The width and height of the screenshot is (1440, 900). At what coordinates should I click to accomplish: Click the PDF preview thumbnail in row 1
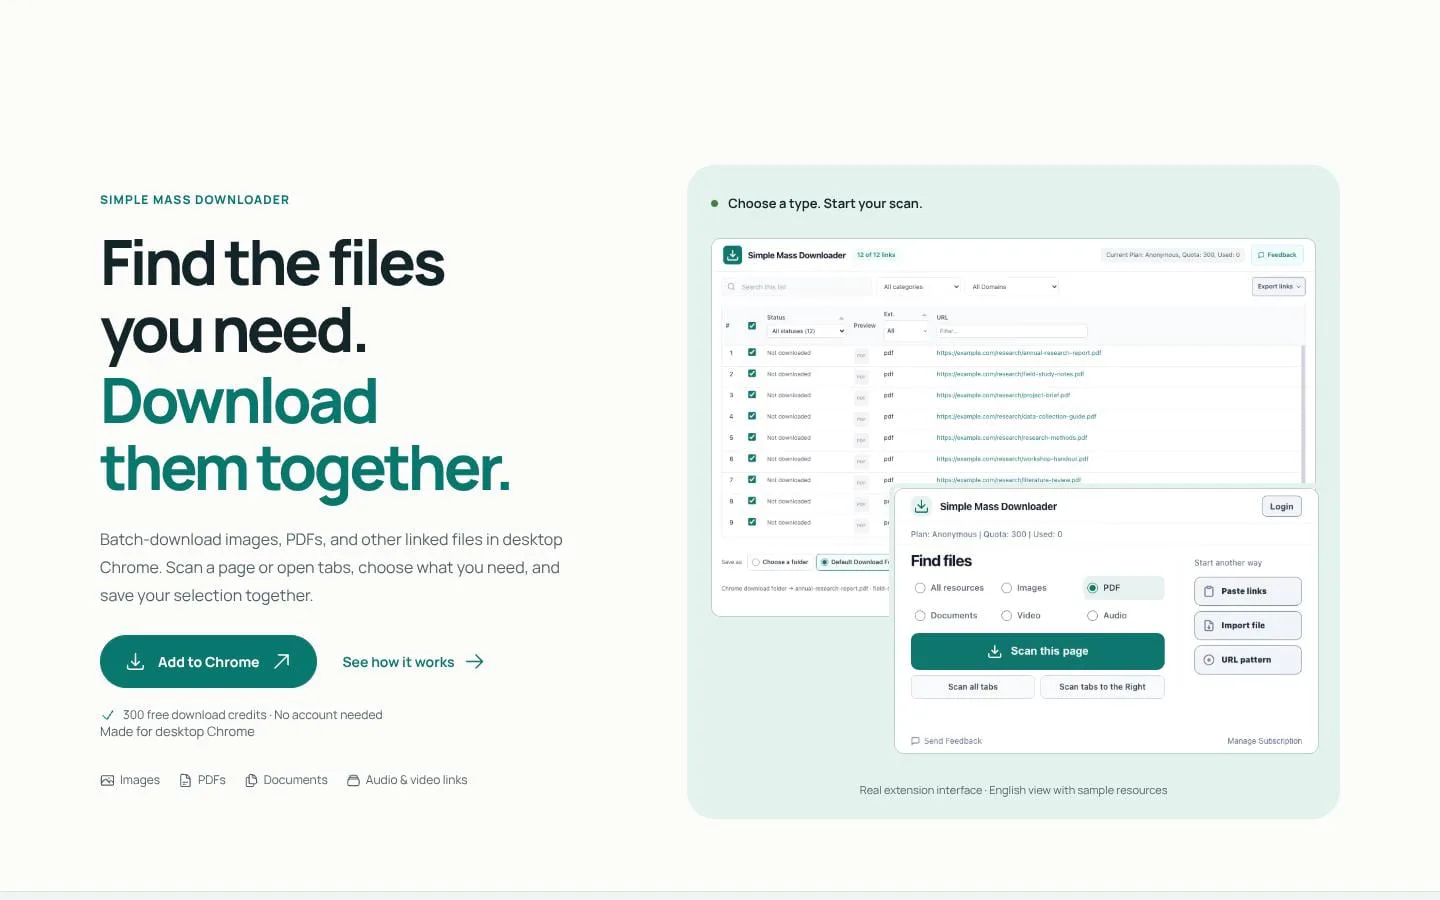[x=861, y=355]
